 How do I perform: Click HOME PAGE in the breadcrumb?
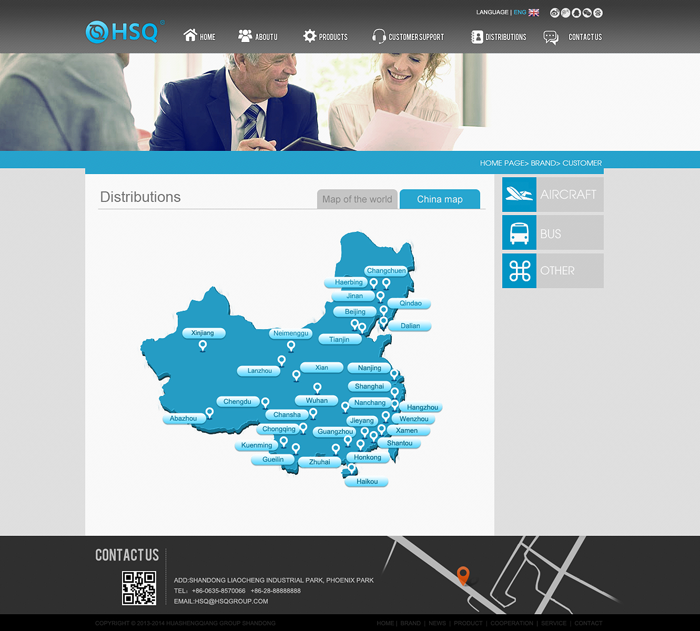502,163
